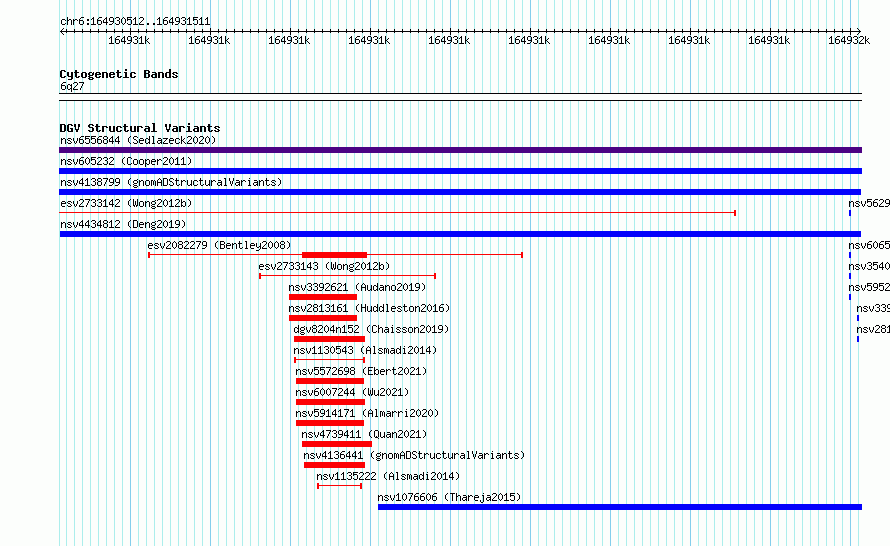Click the thin red esv2733143 variant line

347,276
